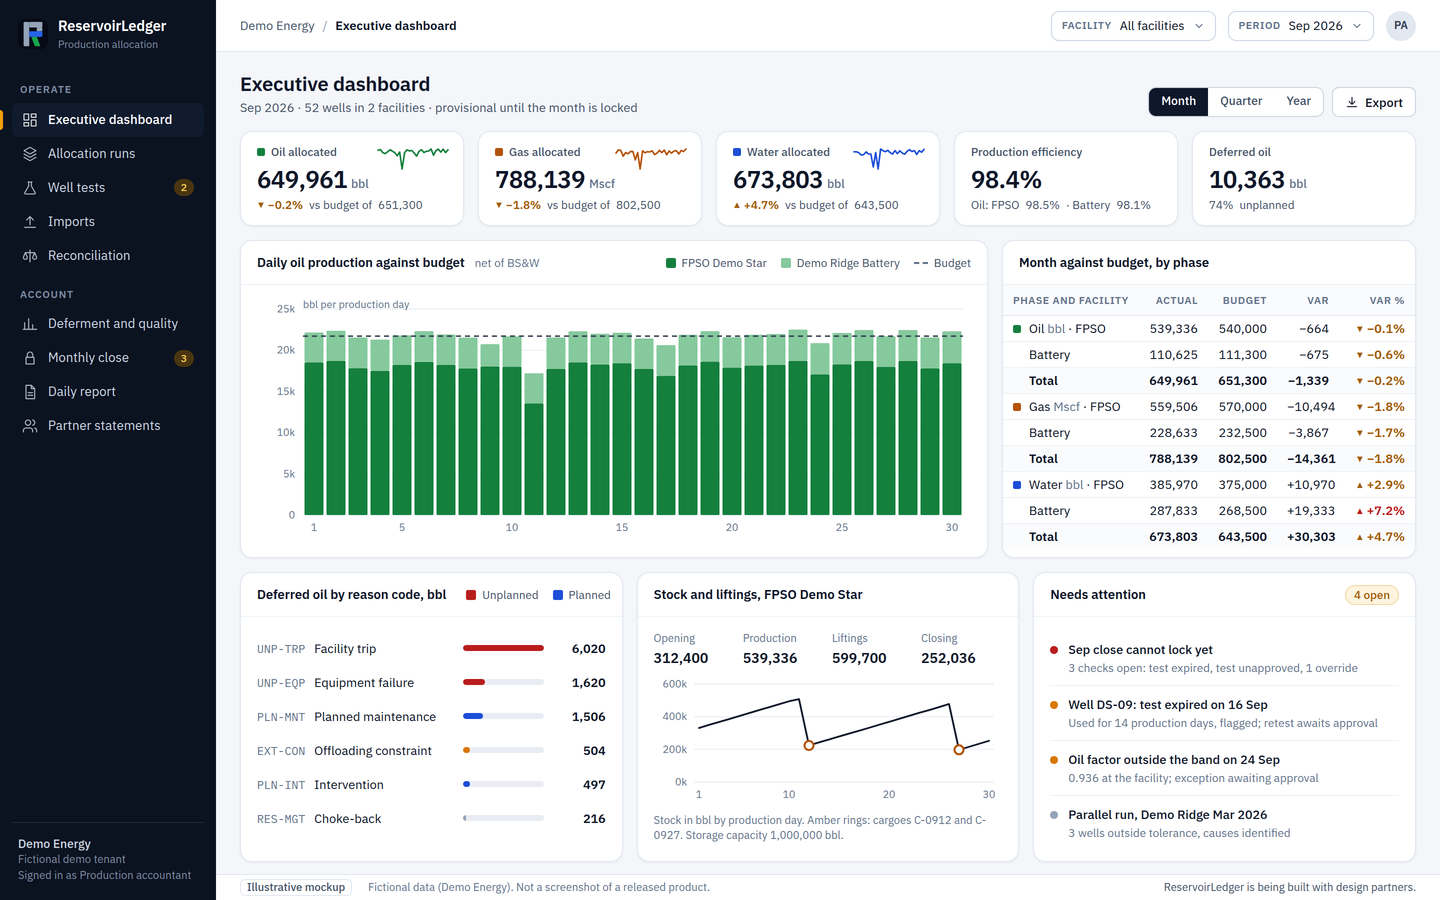The width and height of the screenshot is (1440, 900).
Task: Open Sep close cannot lock yet alert
Action: tap(1224, 658)
